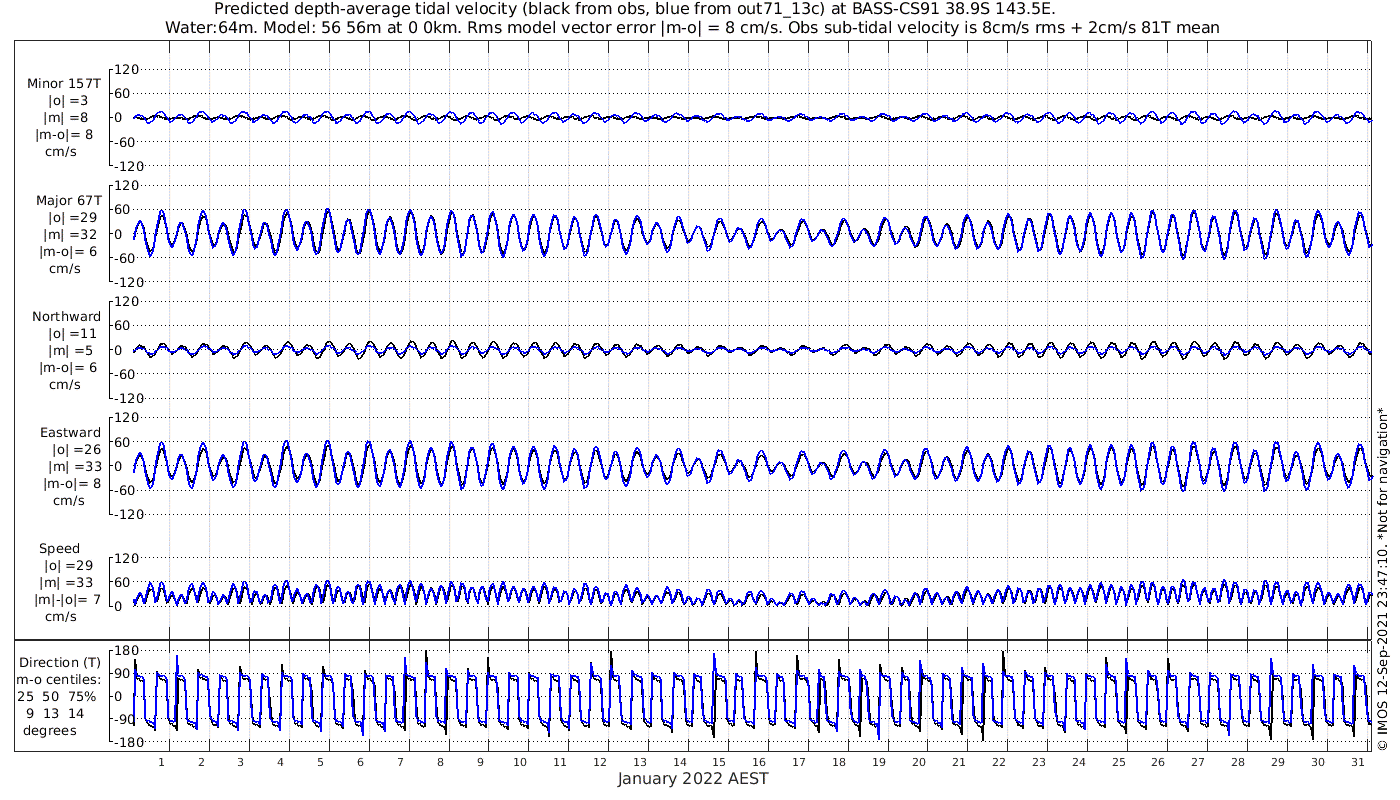Click the 'm-o centiles' label text

tap(61, 682)
